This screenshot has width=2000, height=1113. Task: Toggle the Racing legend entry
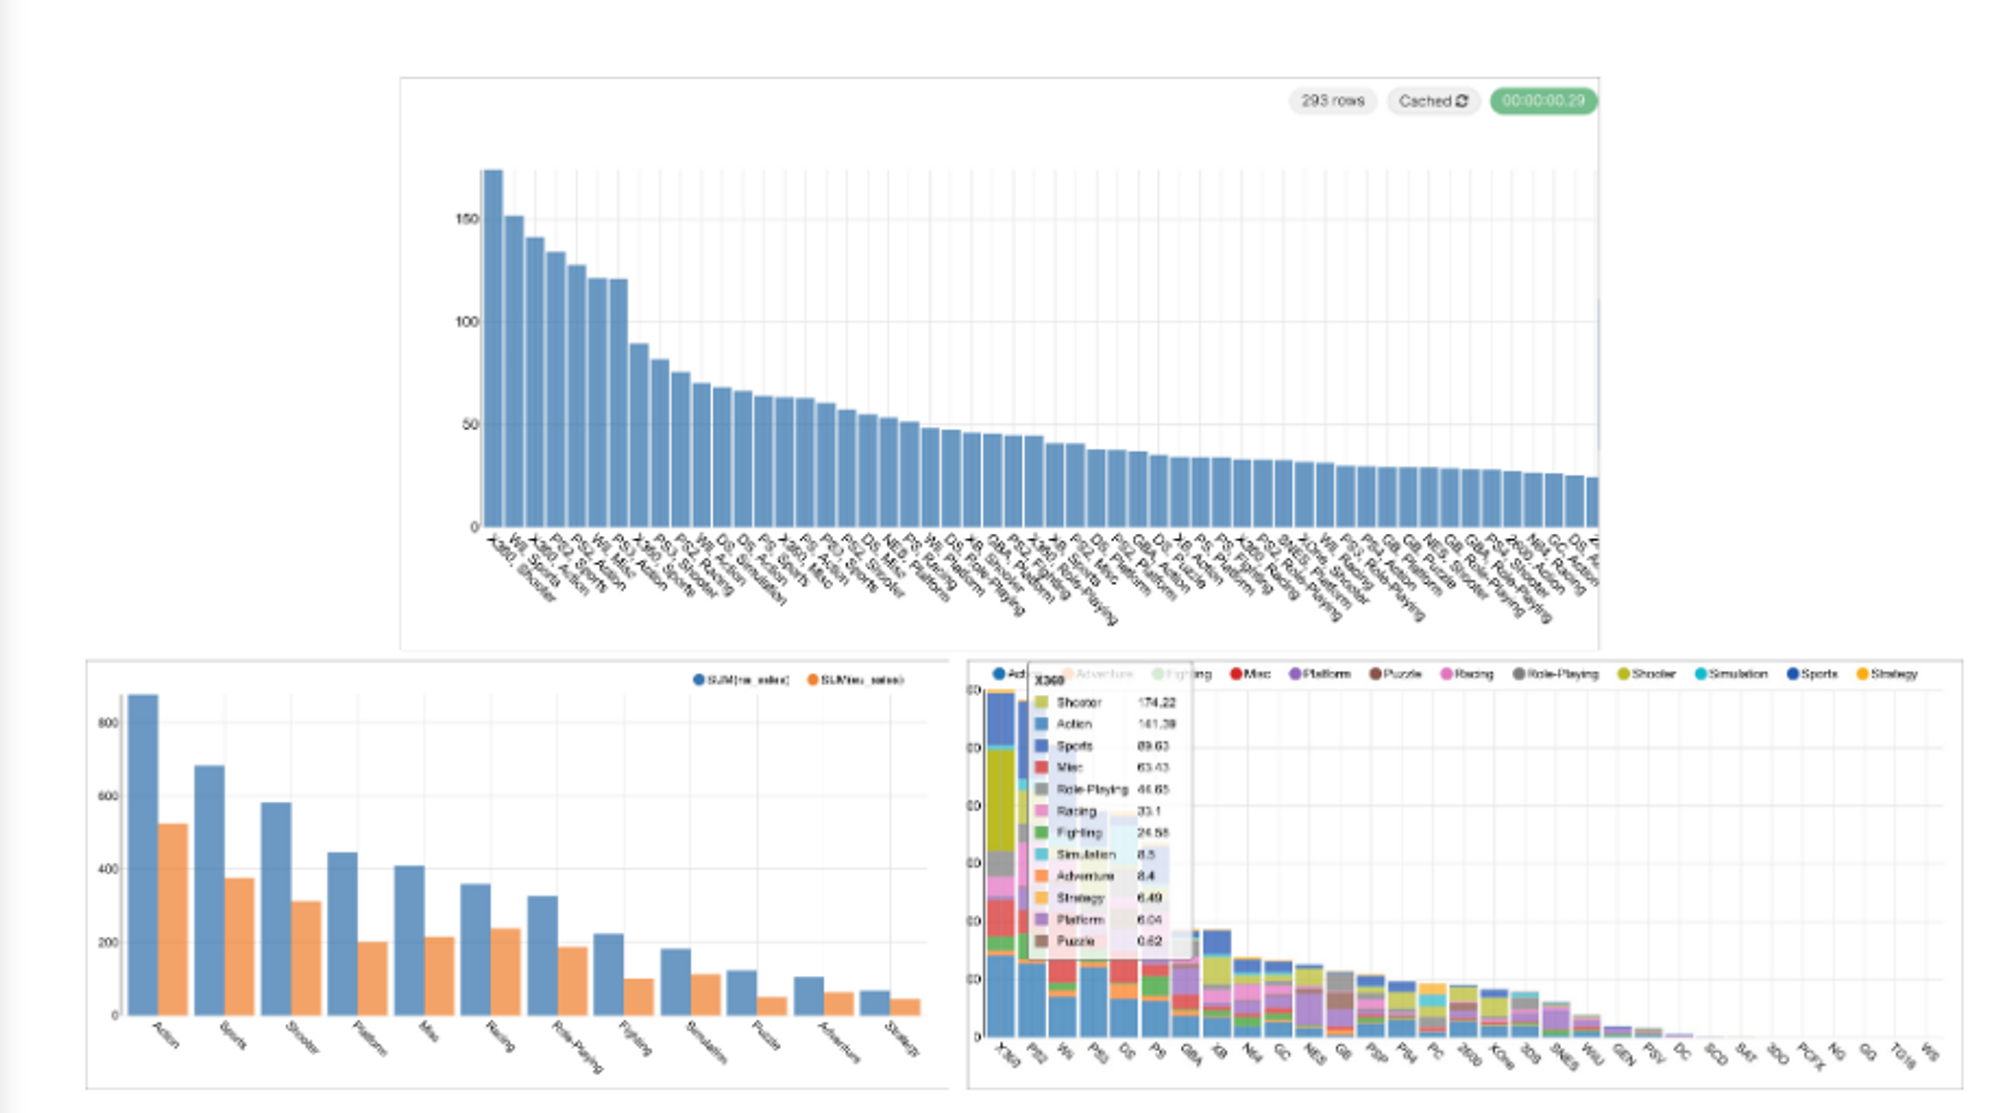[1467, 674]
